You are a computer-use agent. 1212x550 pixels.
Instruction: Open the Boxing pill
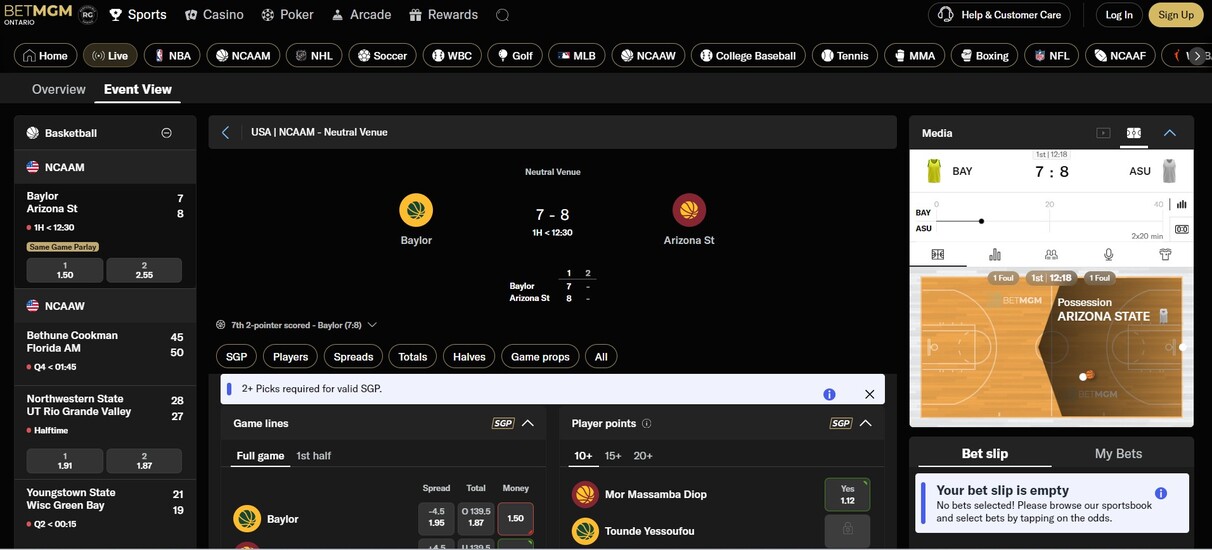[984, 56]
